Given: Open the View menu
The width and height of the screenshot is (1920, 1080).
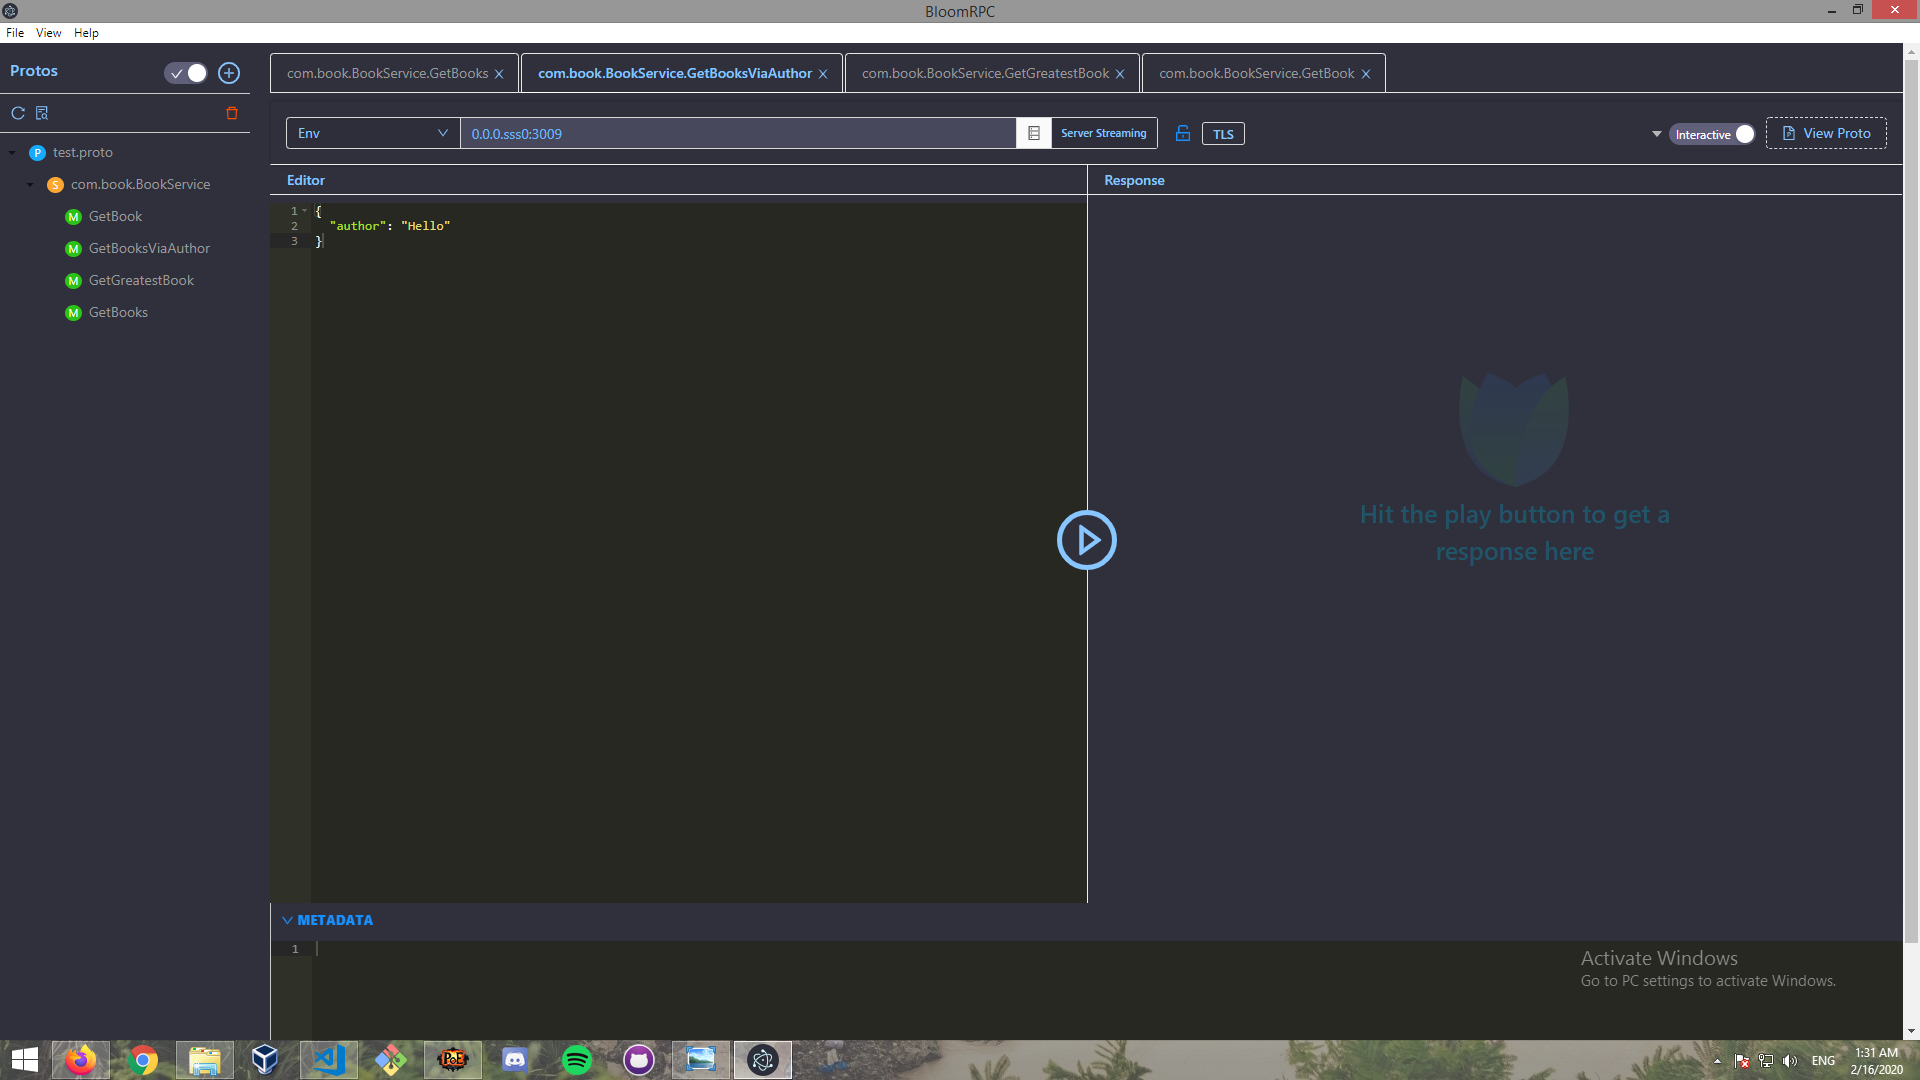Looking at the screenshot, I should pyautogui.click(x=47, y=32).
